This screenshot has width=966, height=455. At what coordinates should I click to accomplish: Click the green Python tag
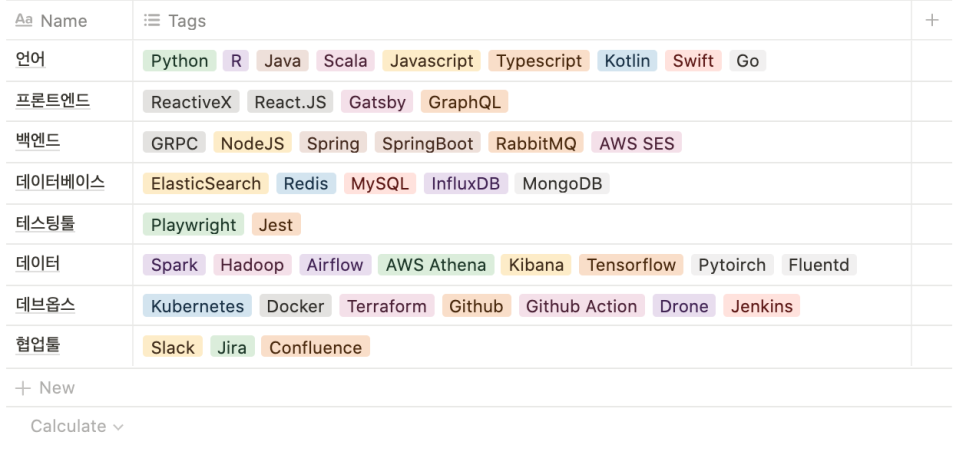(x=180, y=61)
